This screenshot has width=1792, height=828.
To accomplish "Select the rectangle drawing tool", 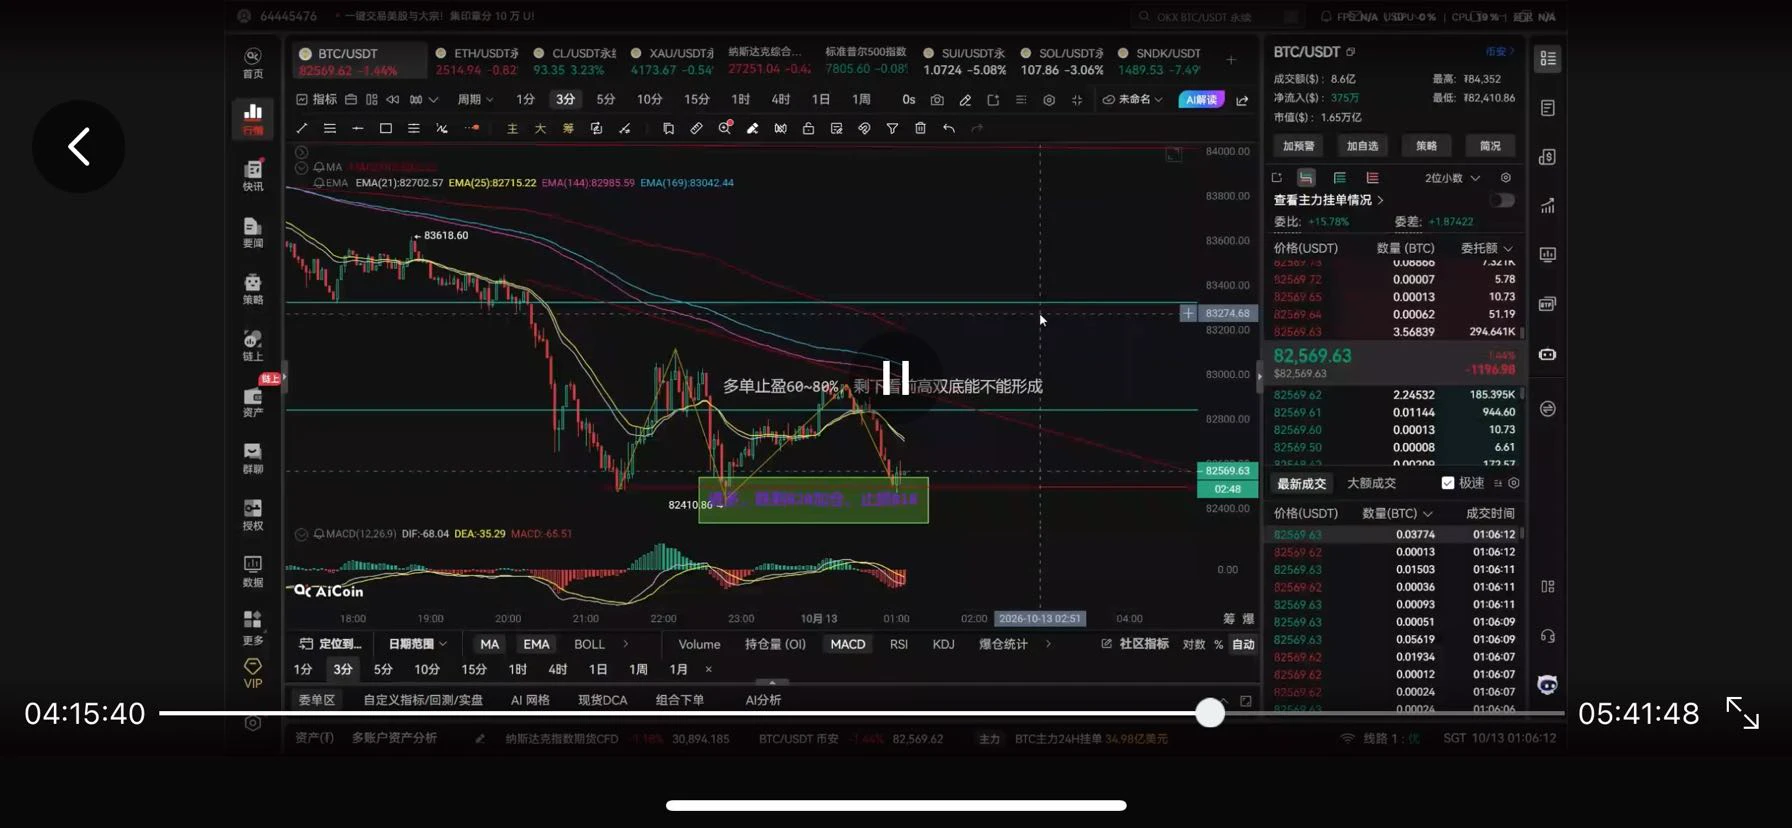I will click(386, 128).
